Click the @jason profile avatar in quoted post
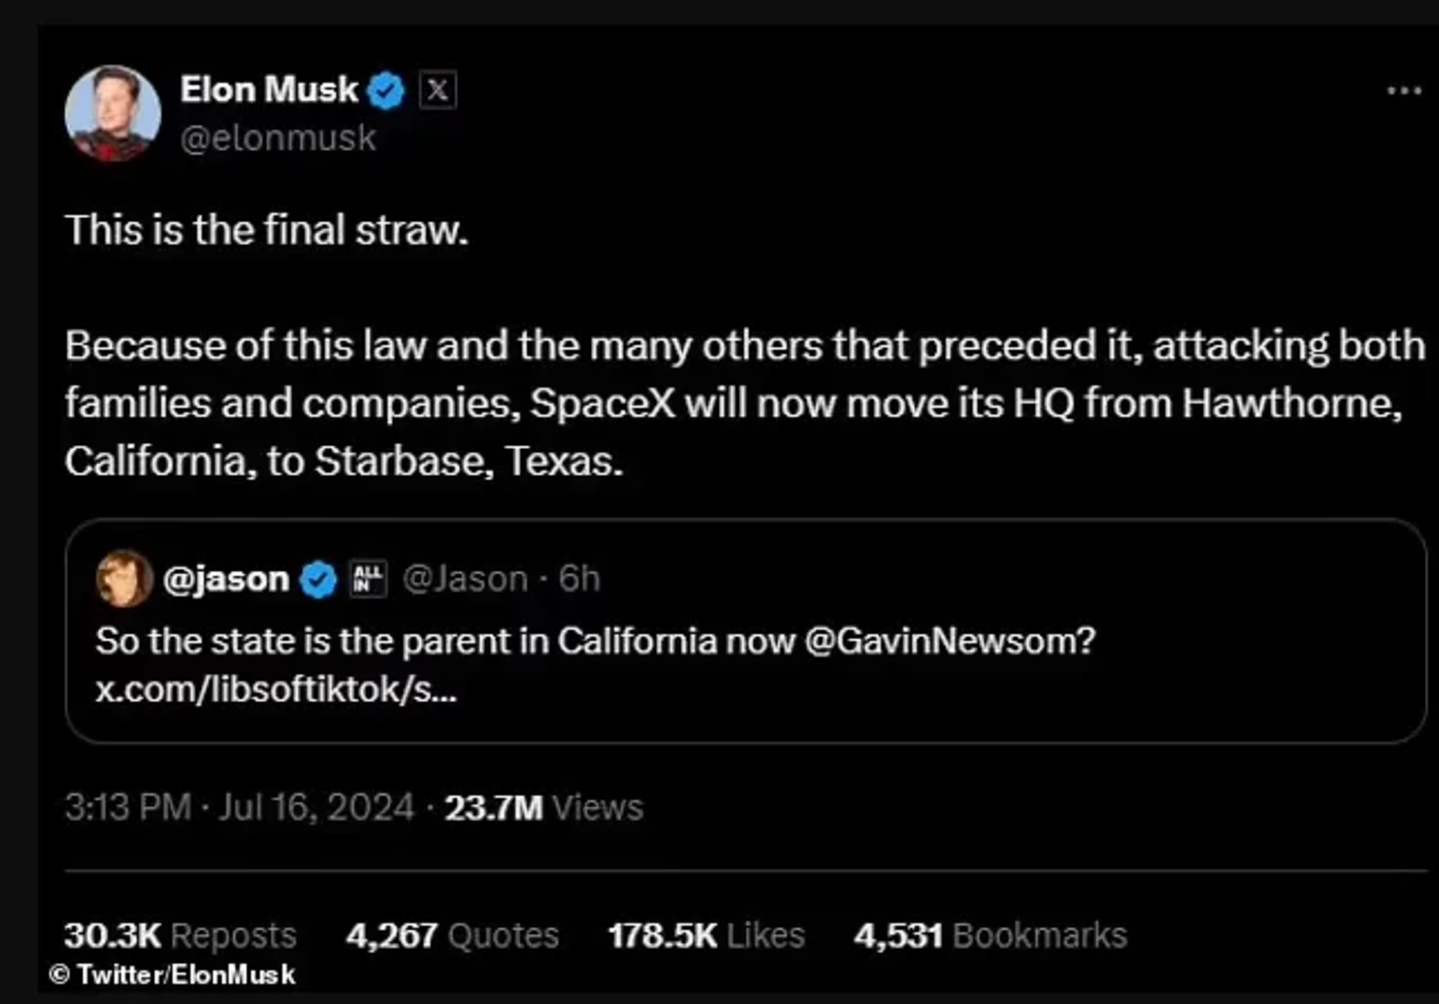The height and width of the screenshot is (1004, 1439). pos(124,578)
